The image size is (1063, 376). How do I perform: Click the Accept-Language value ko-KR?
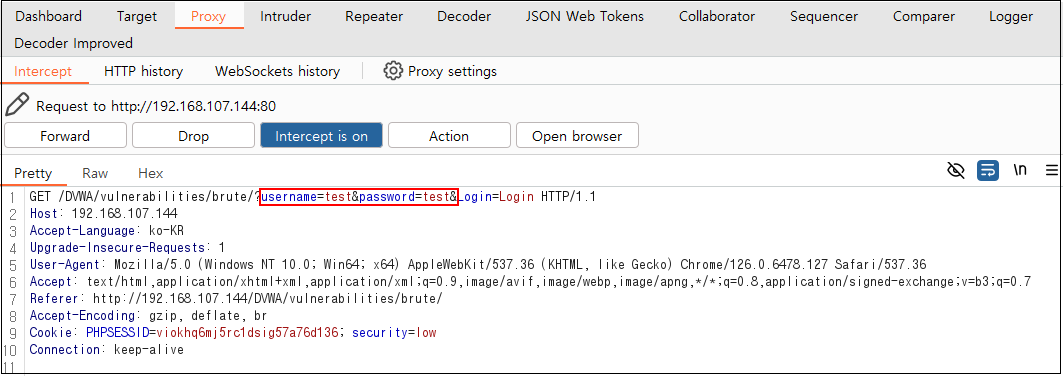click(x=166, y=230)
